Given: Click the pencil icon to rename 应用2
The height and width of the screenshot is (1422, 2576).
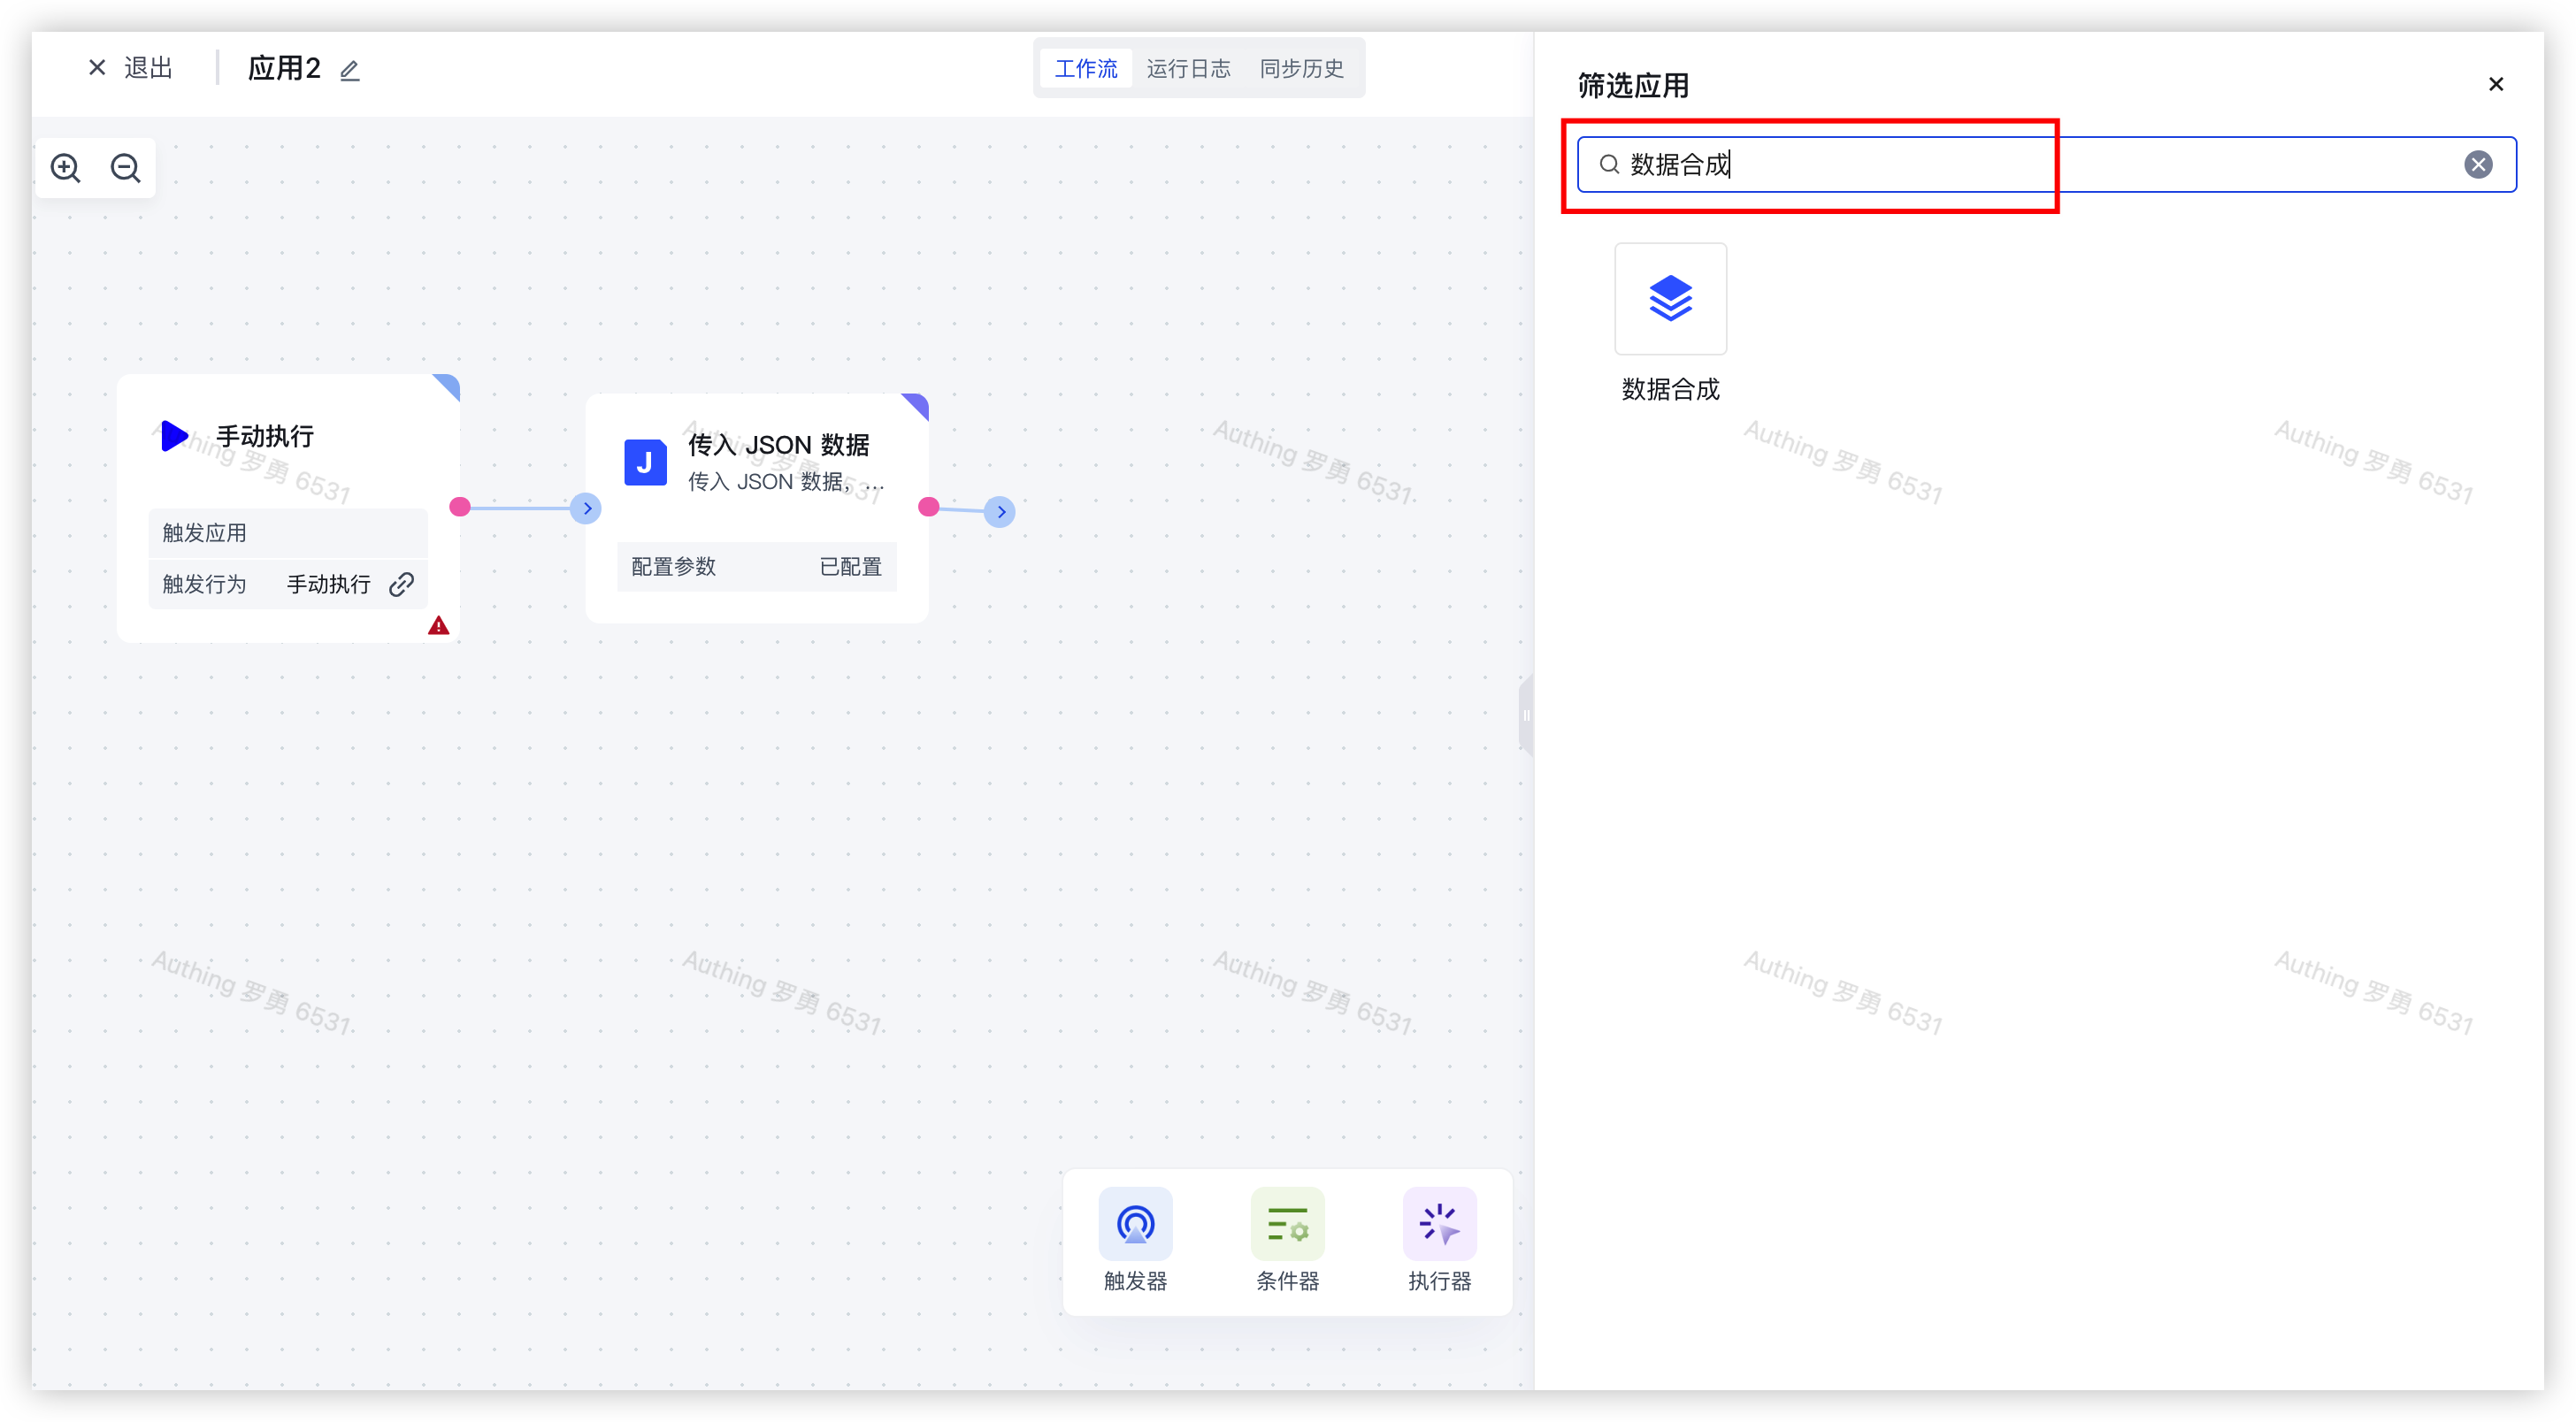Looking at the screenshot, I should (349, 70).
